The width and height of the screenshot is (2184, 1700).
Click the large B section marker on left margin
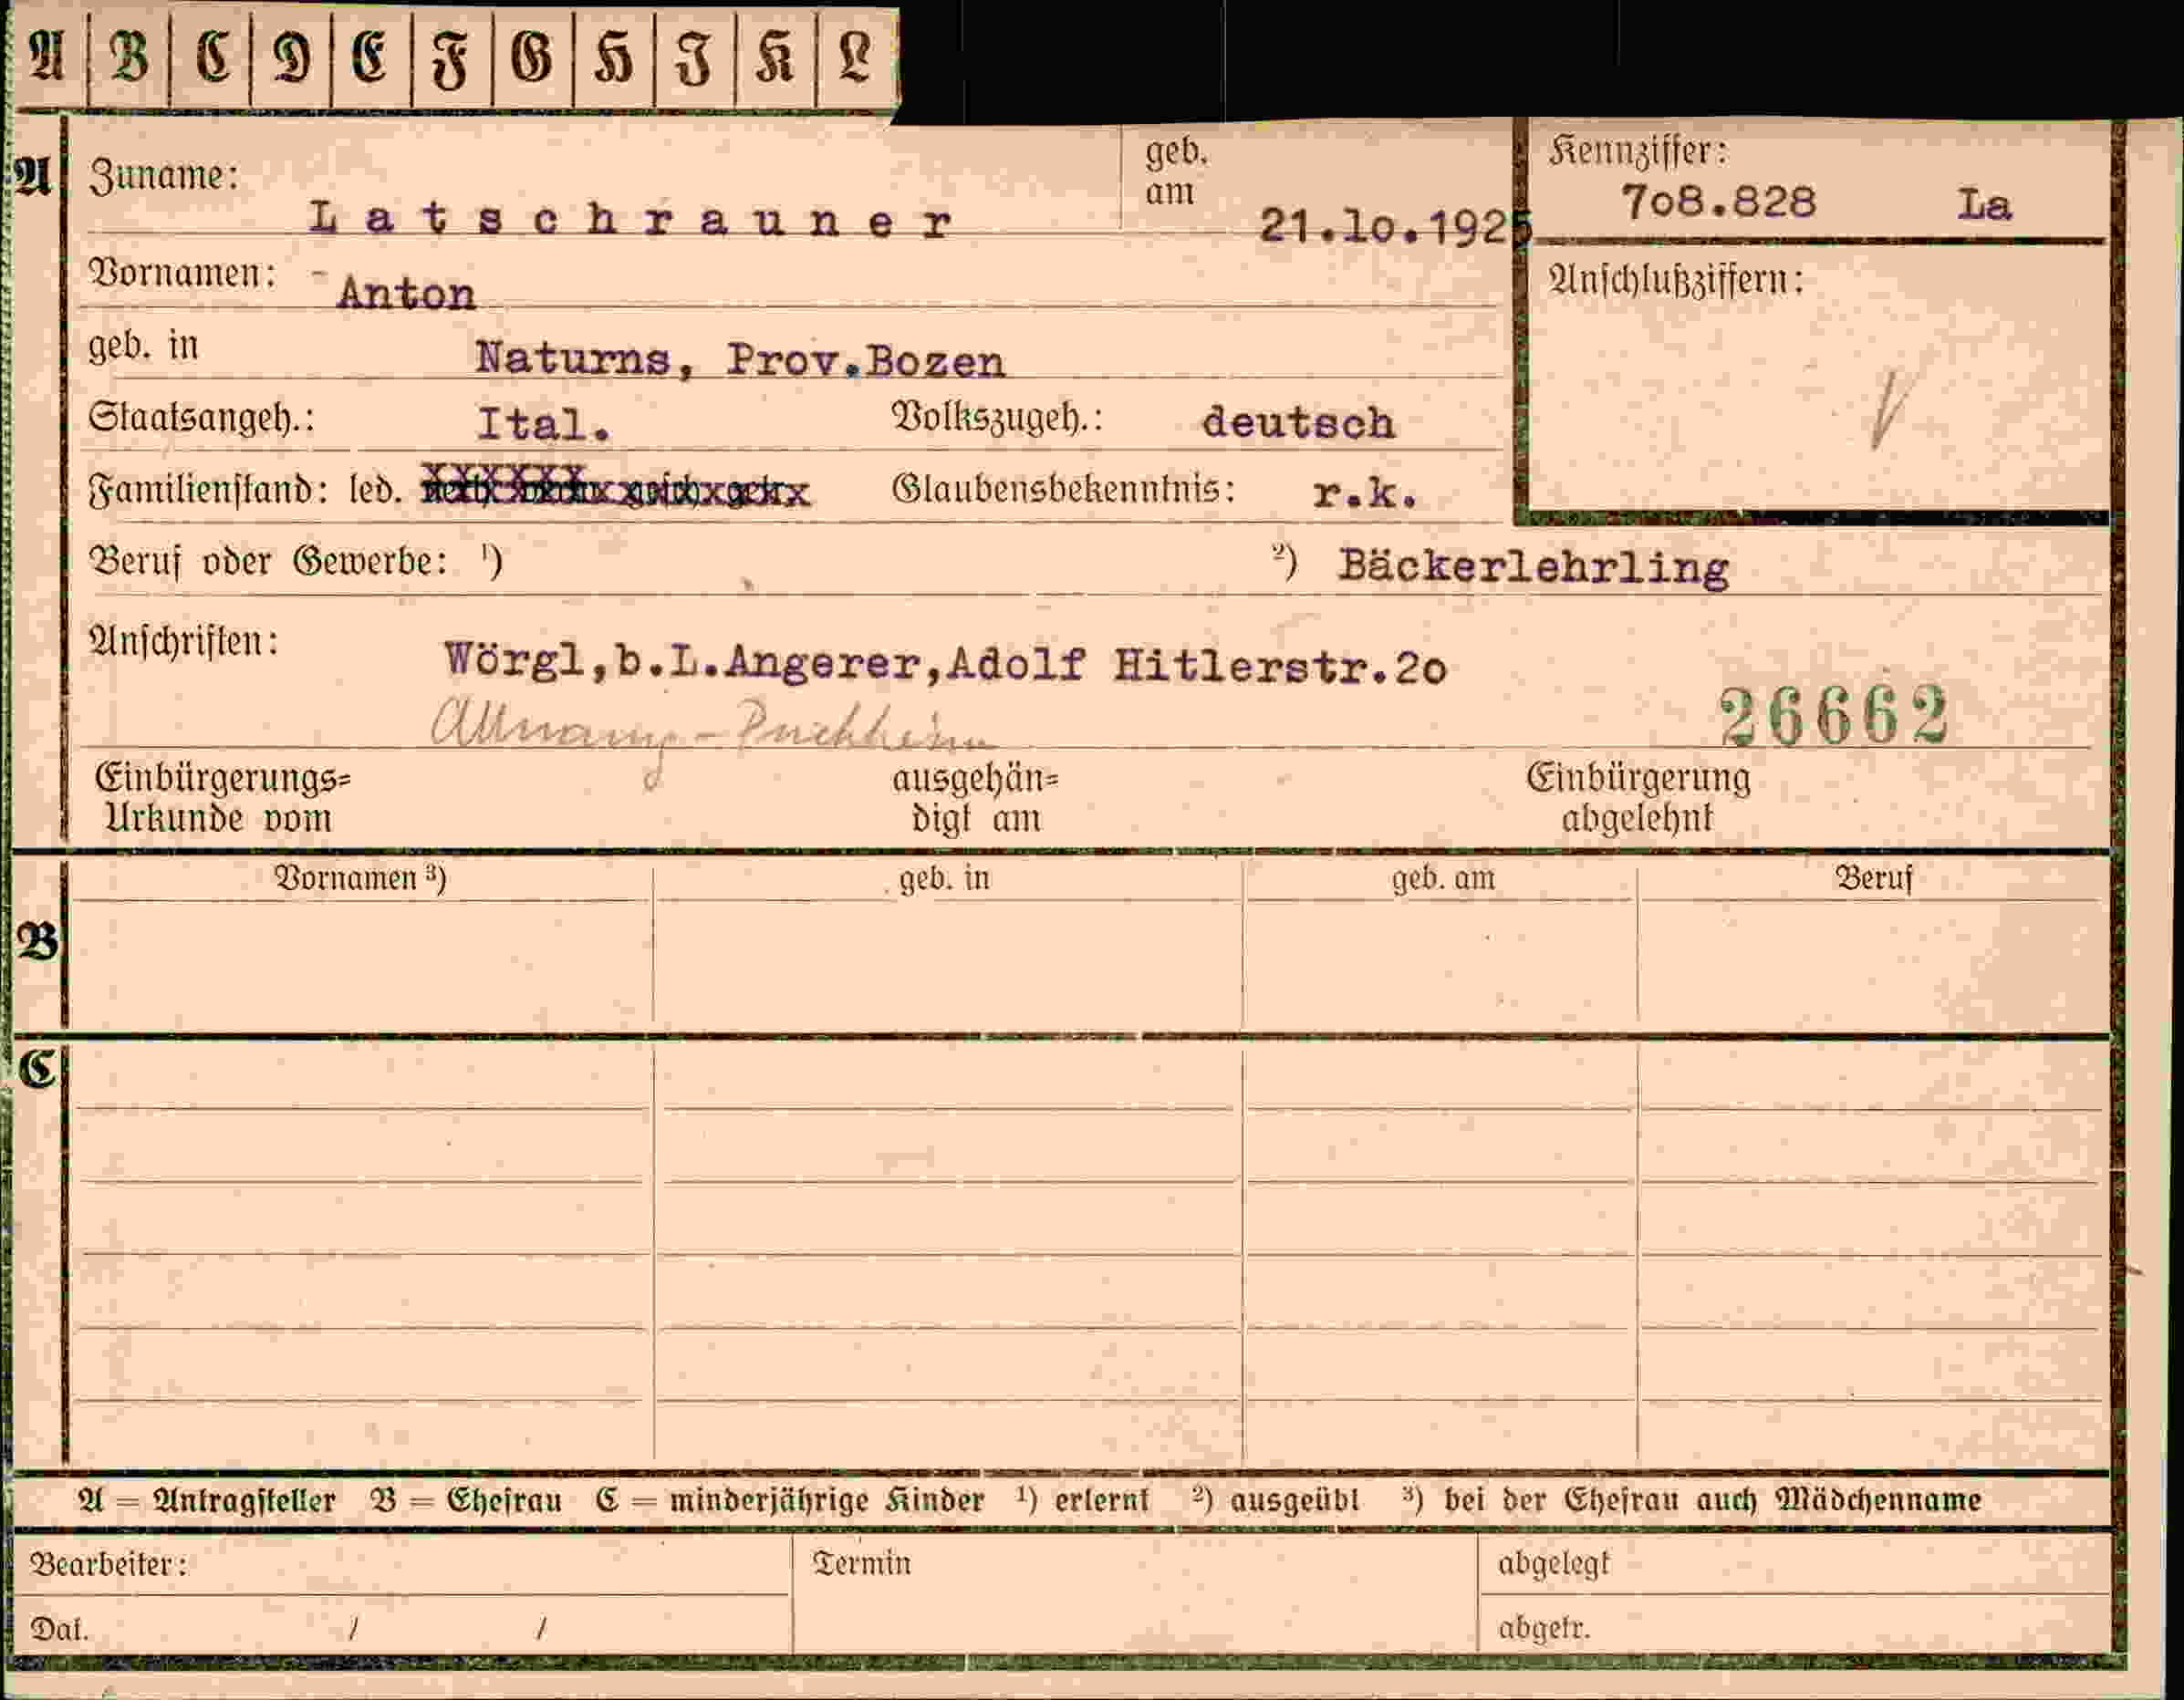[38, 942]
